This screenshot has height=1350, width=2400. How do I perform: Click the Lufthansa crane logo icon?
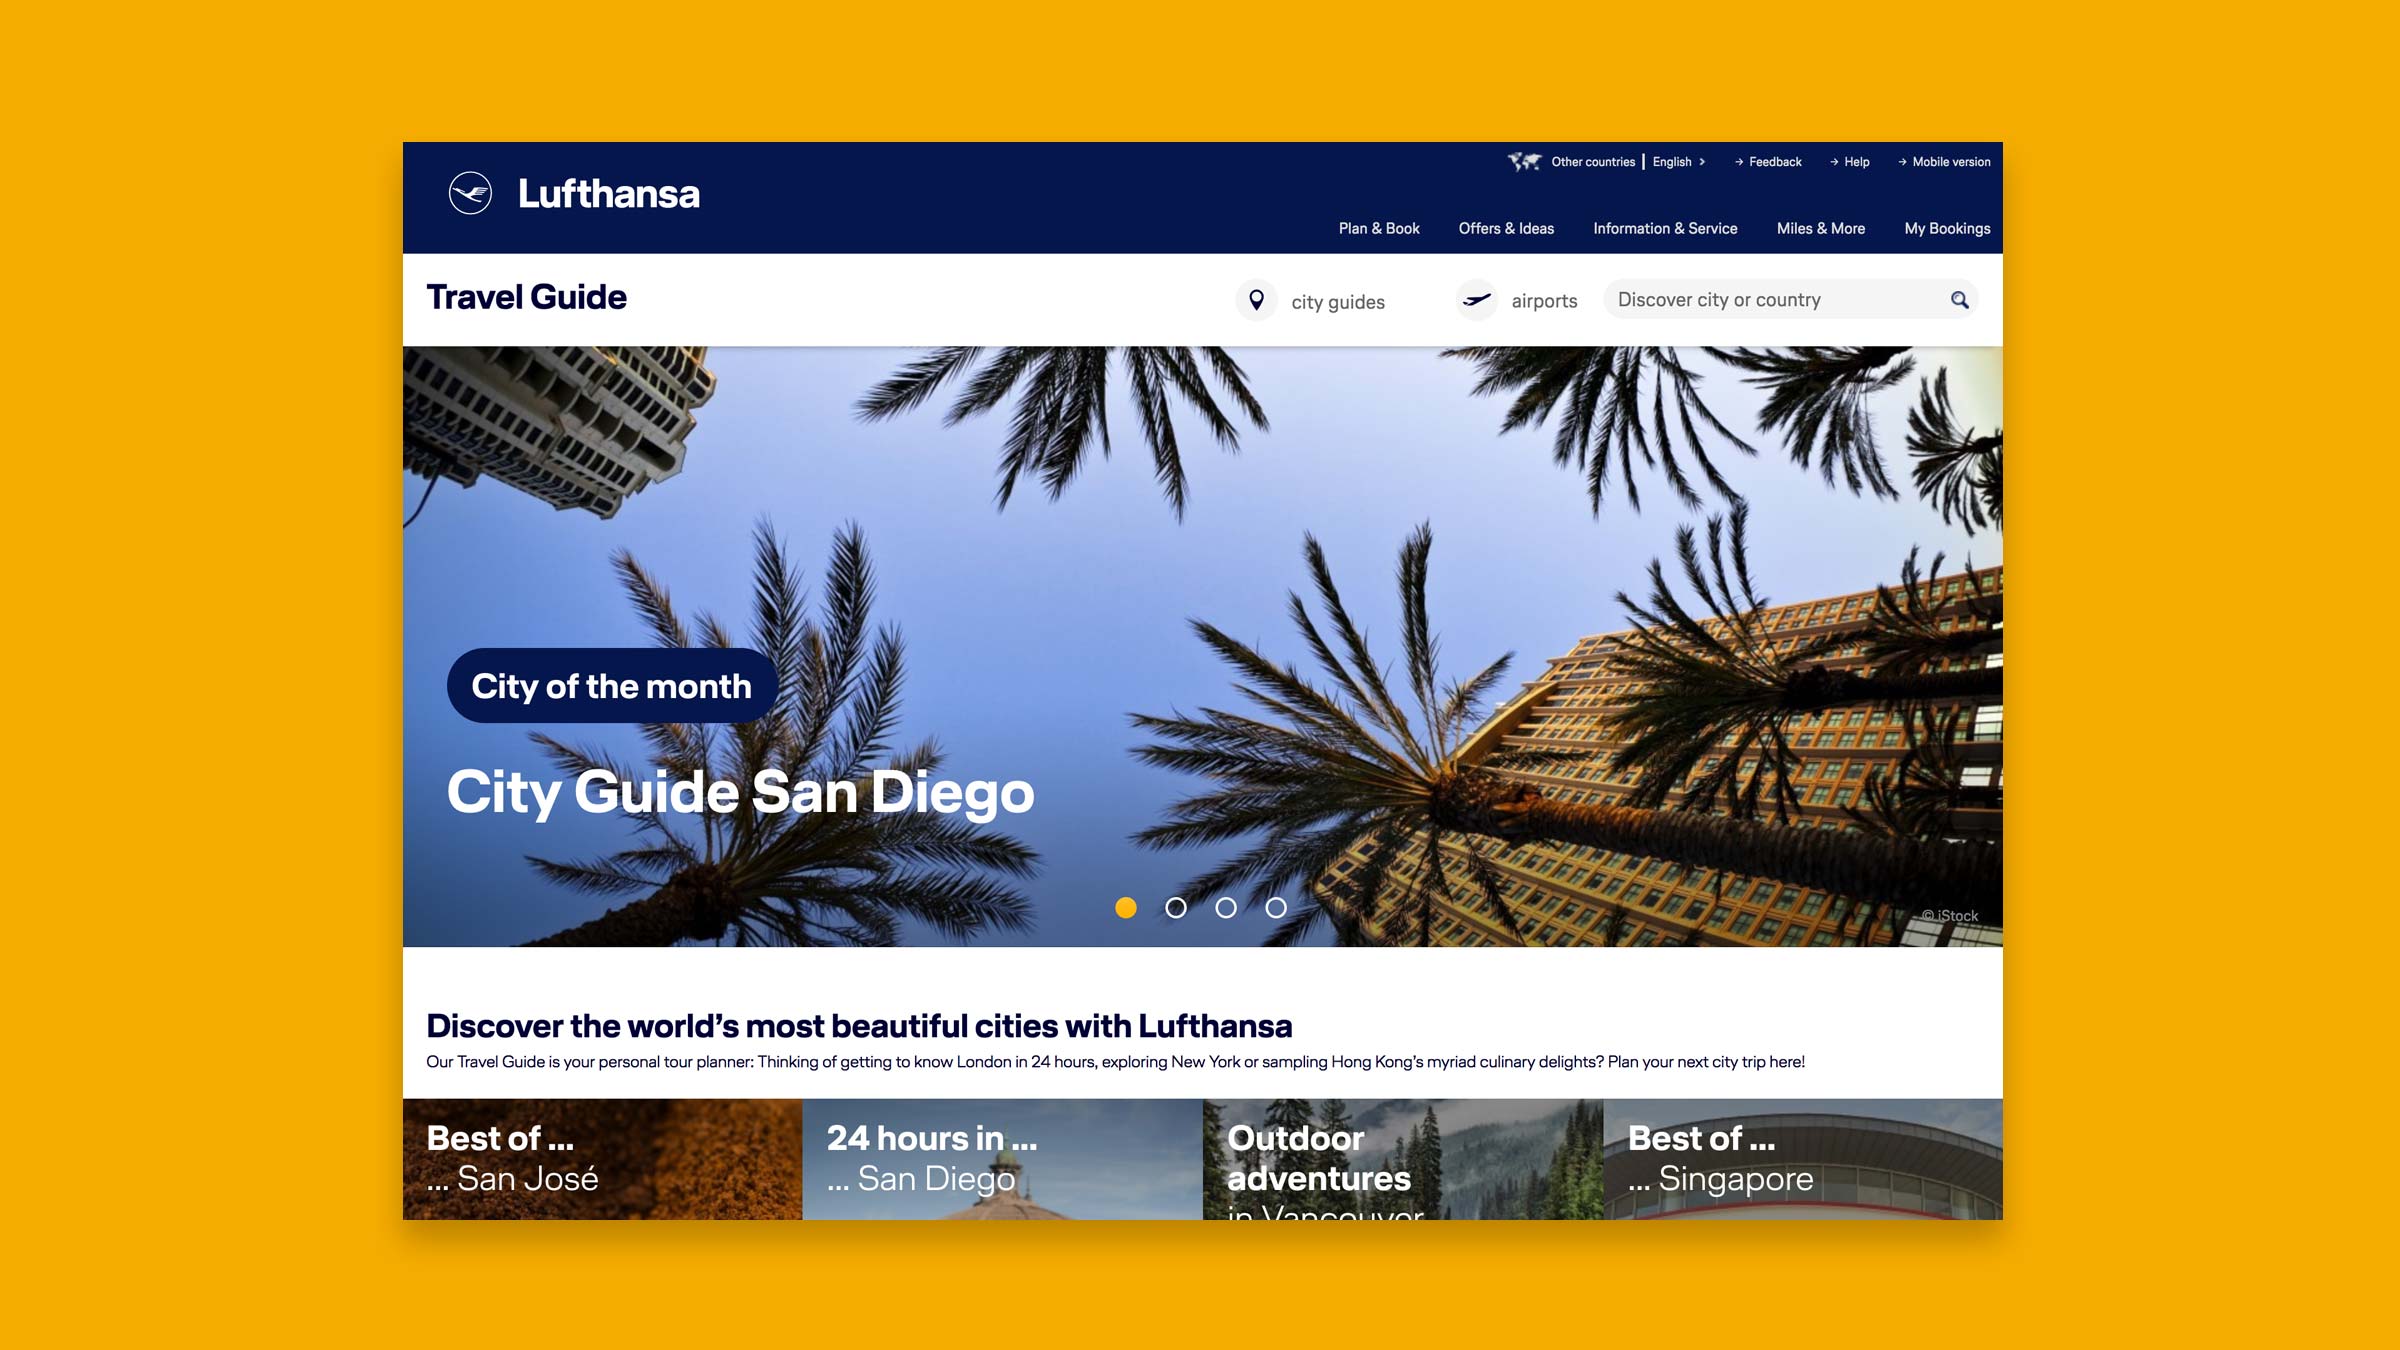click(470, 193)
